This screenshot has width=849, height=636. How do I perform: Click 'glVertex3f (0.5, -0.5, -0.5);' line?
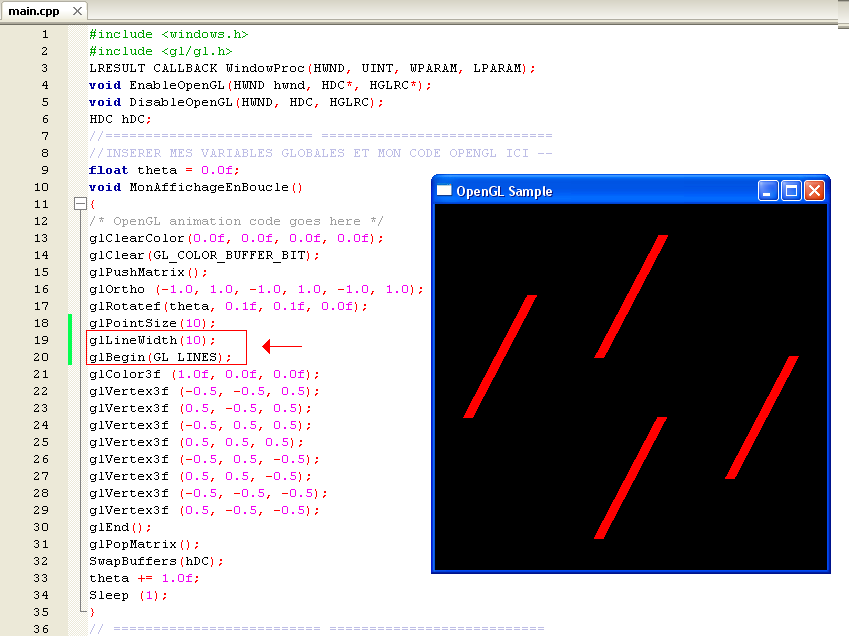click(x=204, y=510)
